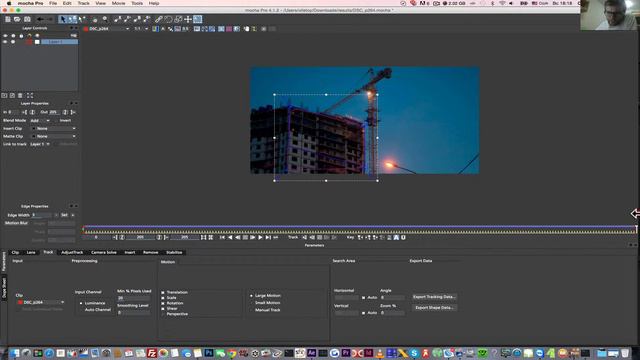The height and width of the screenshot is (360, 640).
Task: Click the Zoom timeline to full range icon
Action: (211, 237)
